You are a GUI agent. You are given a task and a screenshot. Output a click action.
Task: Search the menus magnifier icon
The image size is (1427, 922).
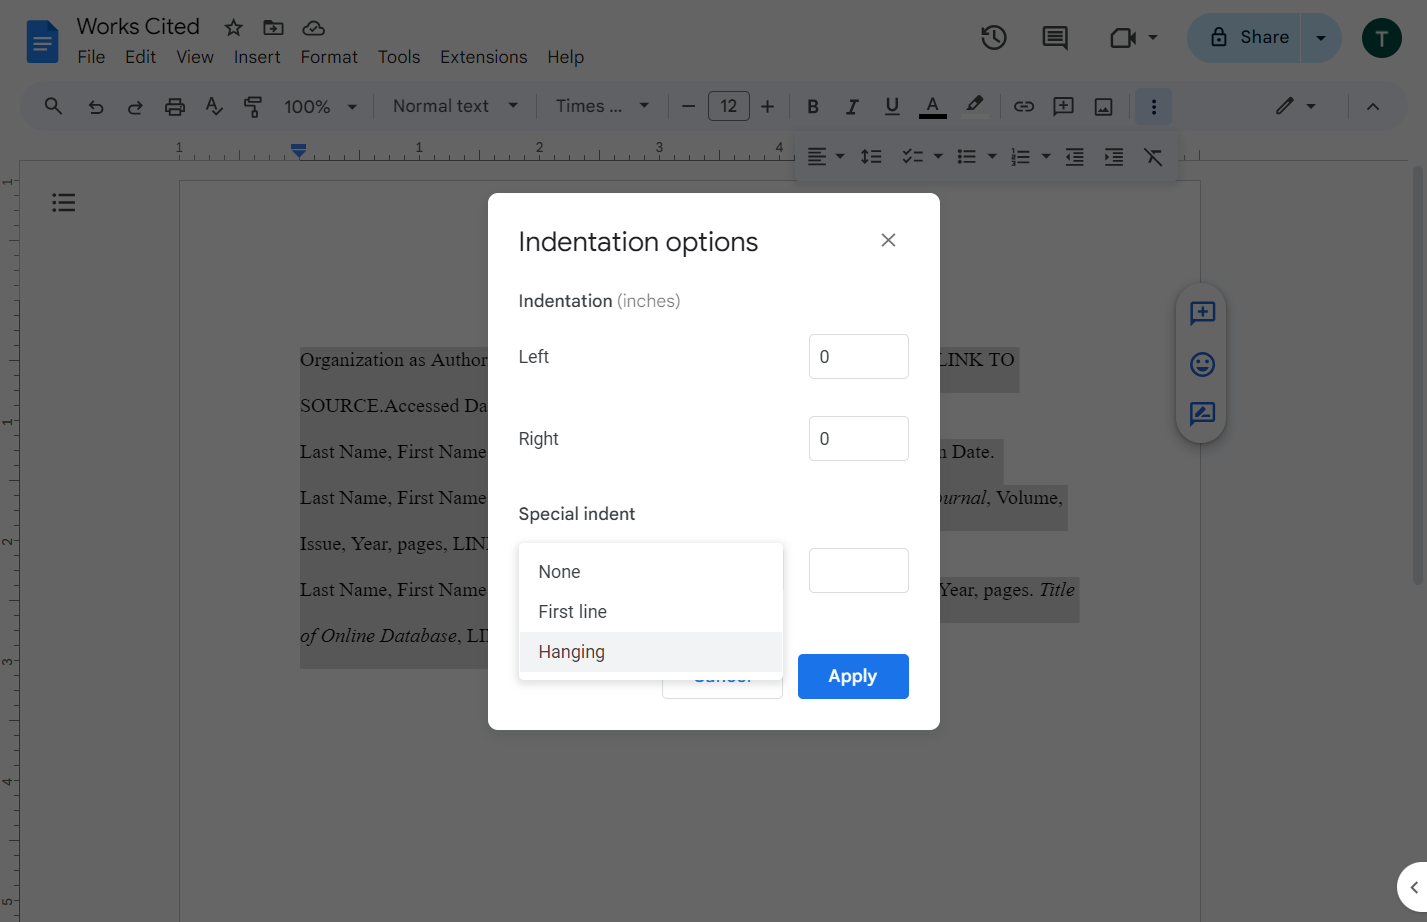[53, 106]
